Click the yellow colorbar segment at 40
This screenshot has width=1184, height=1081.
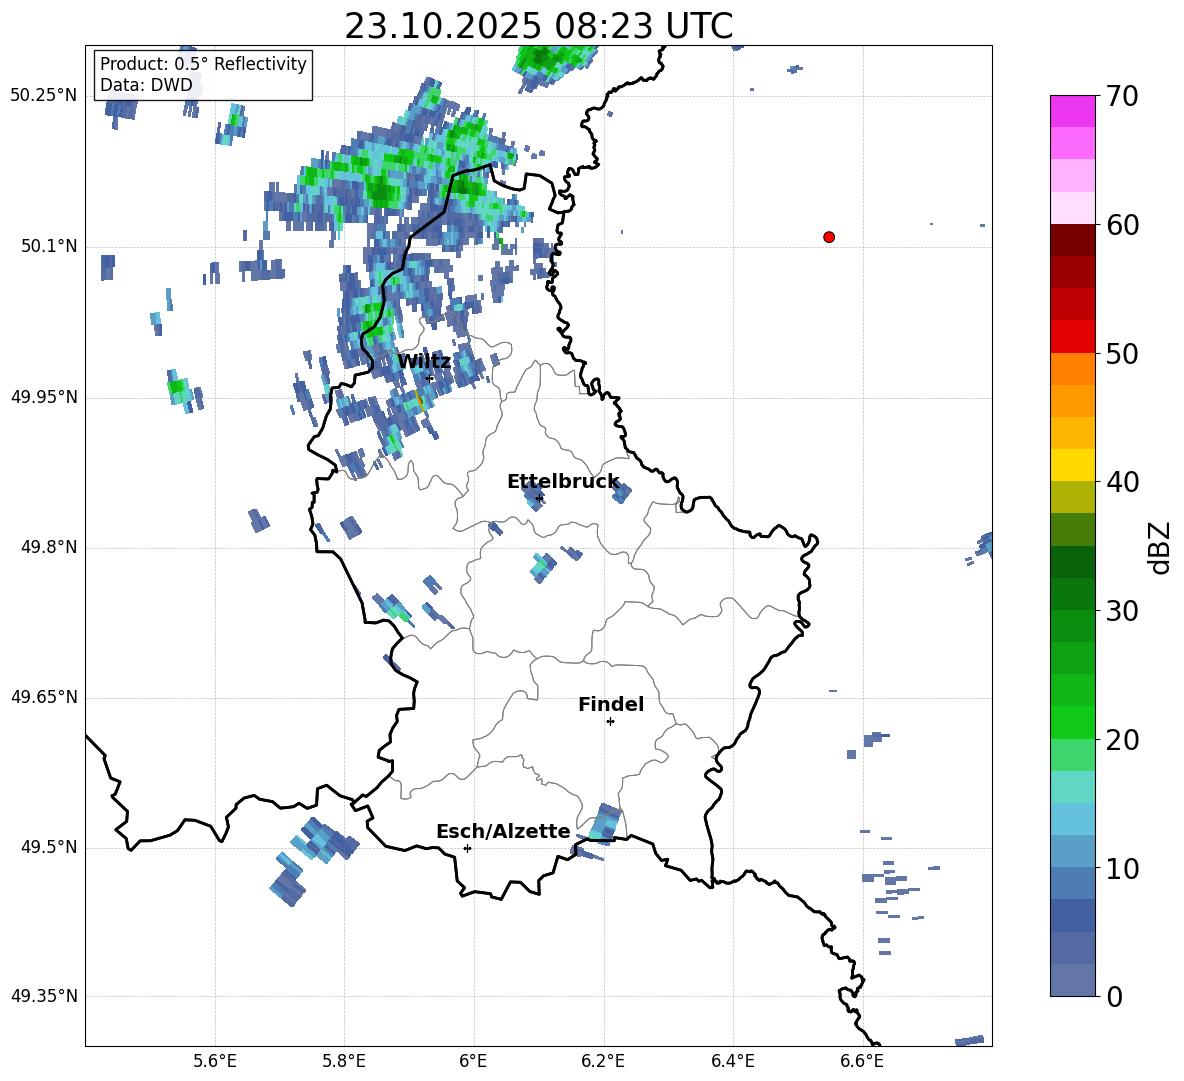(x=1072, y=465)
